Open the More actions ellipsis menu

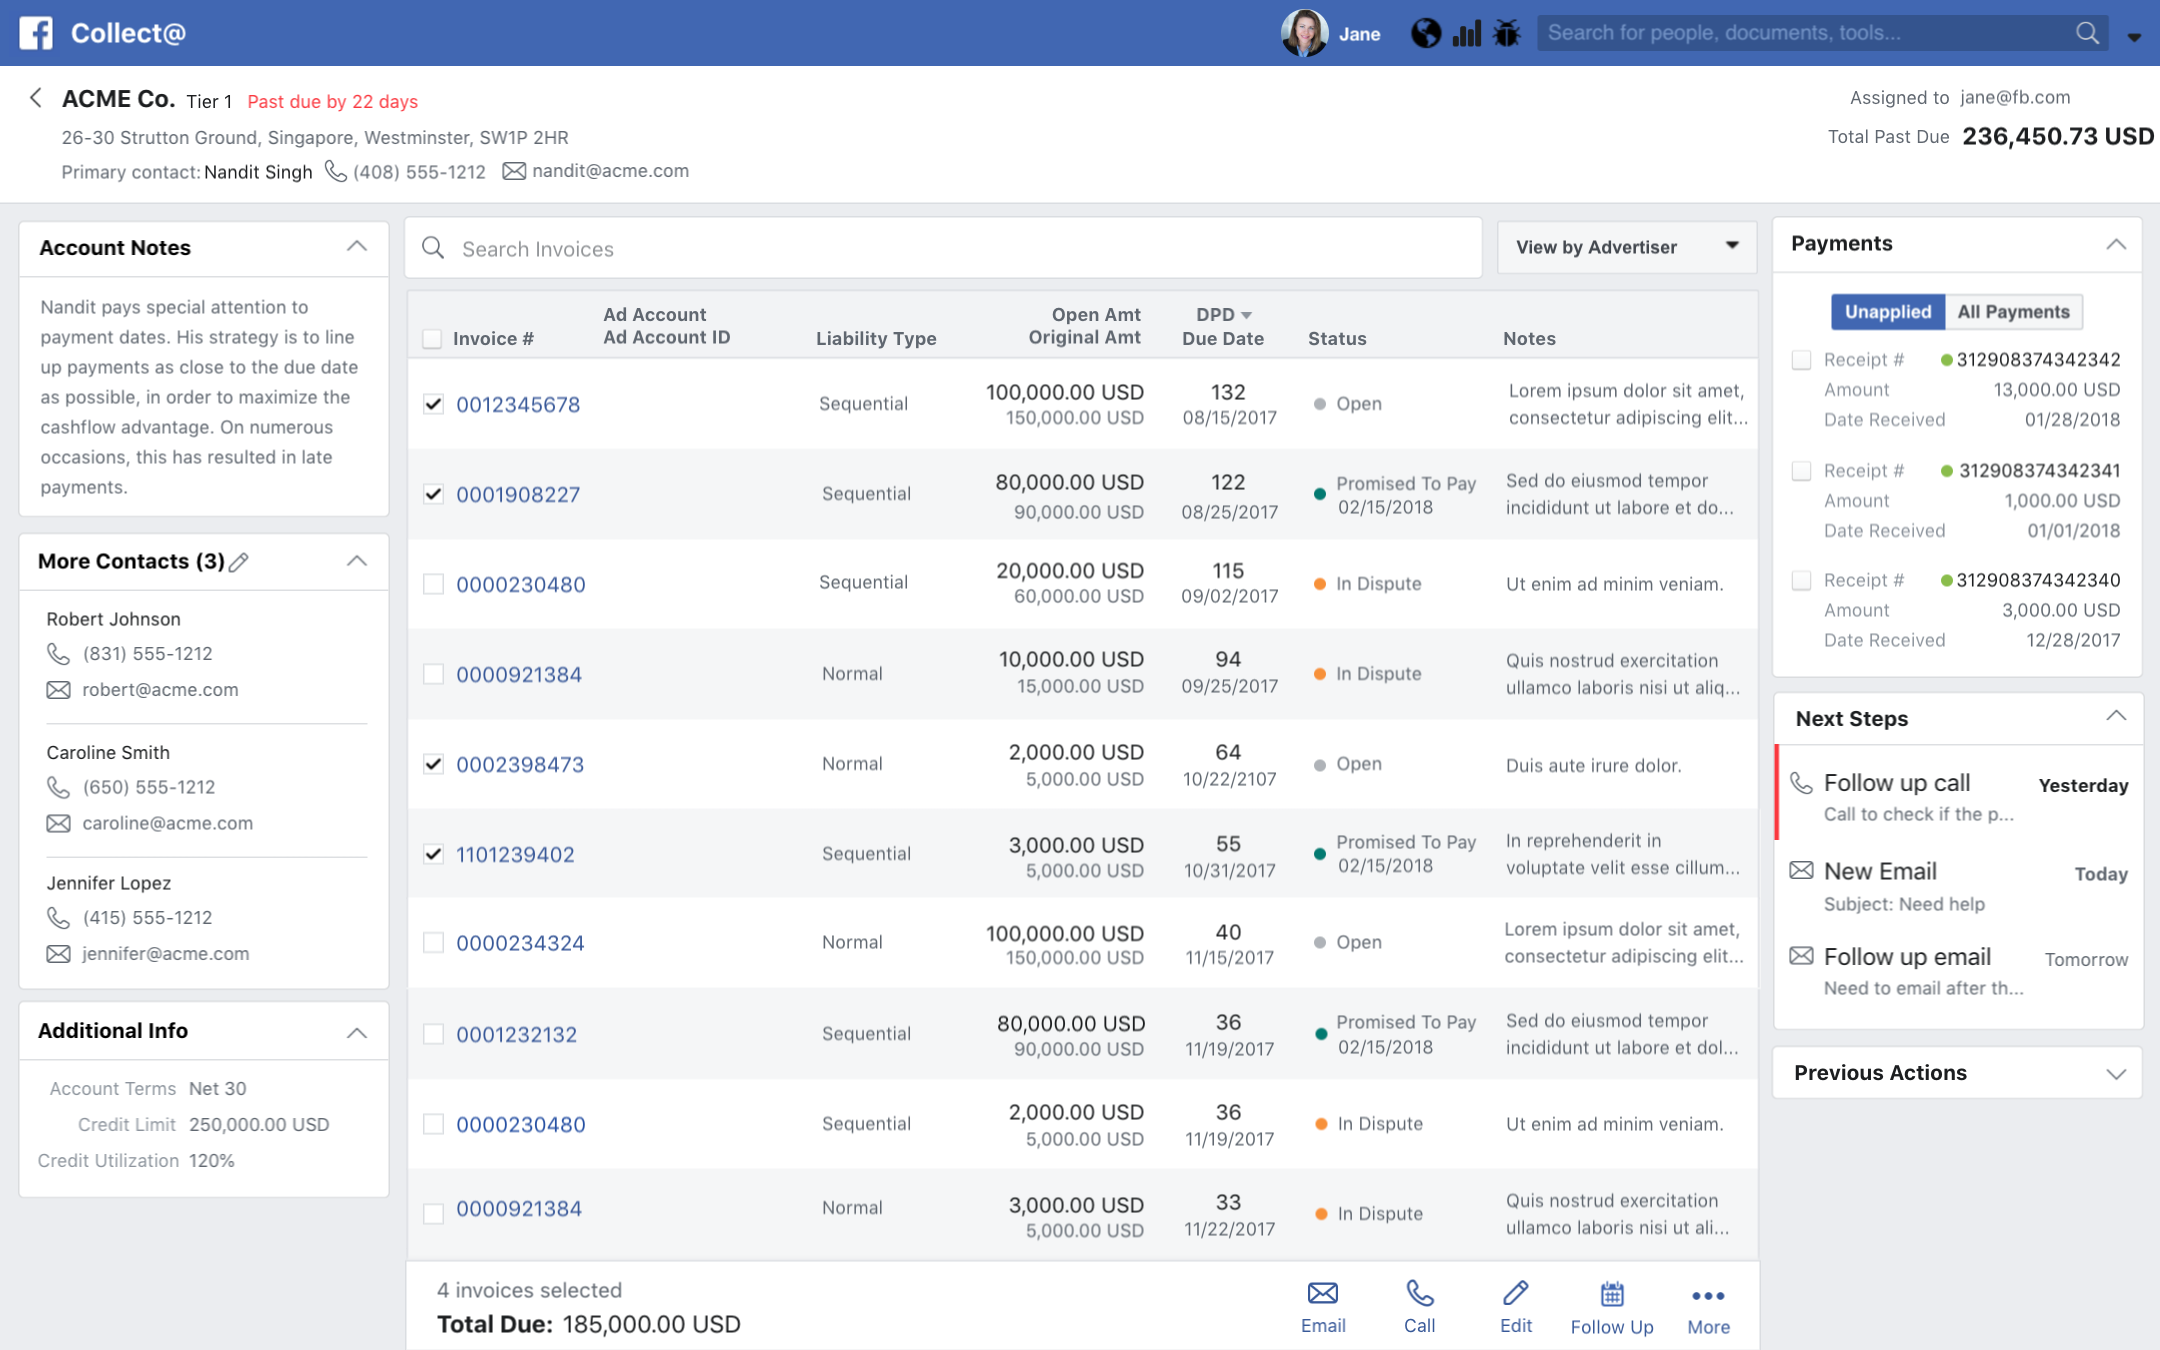(1707, 1296)
